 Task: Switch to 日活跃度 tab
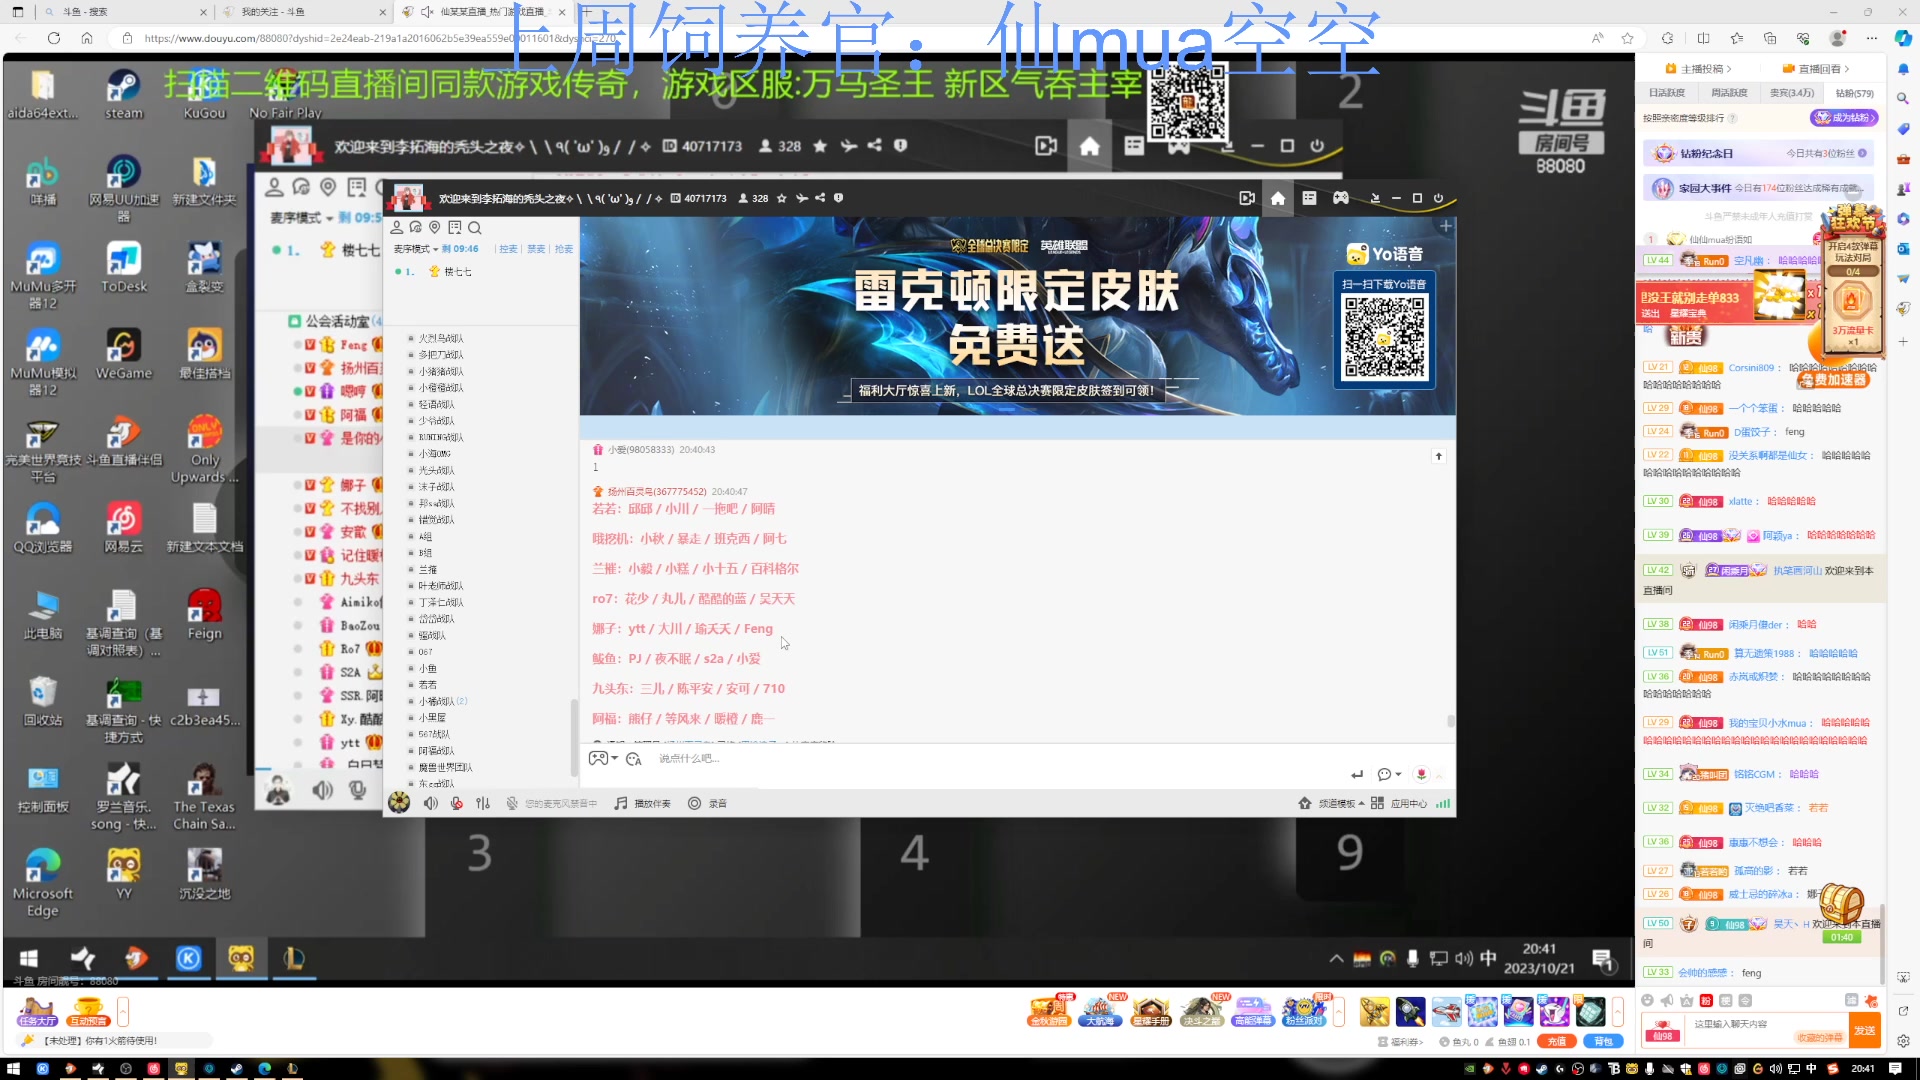click(x=1667, y=93)
